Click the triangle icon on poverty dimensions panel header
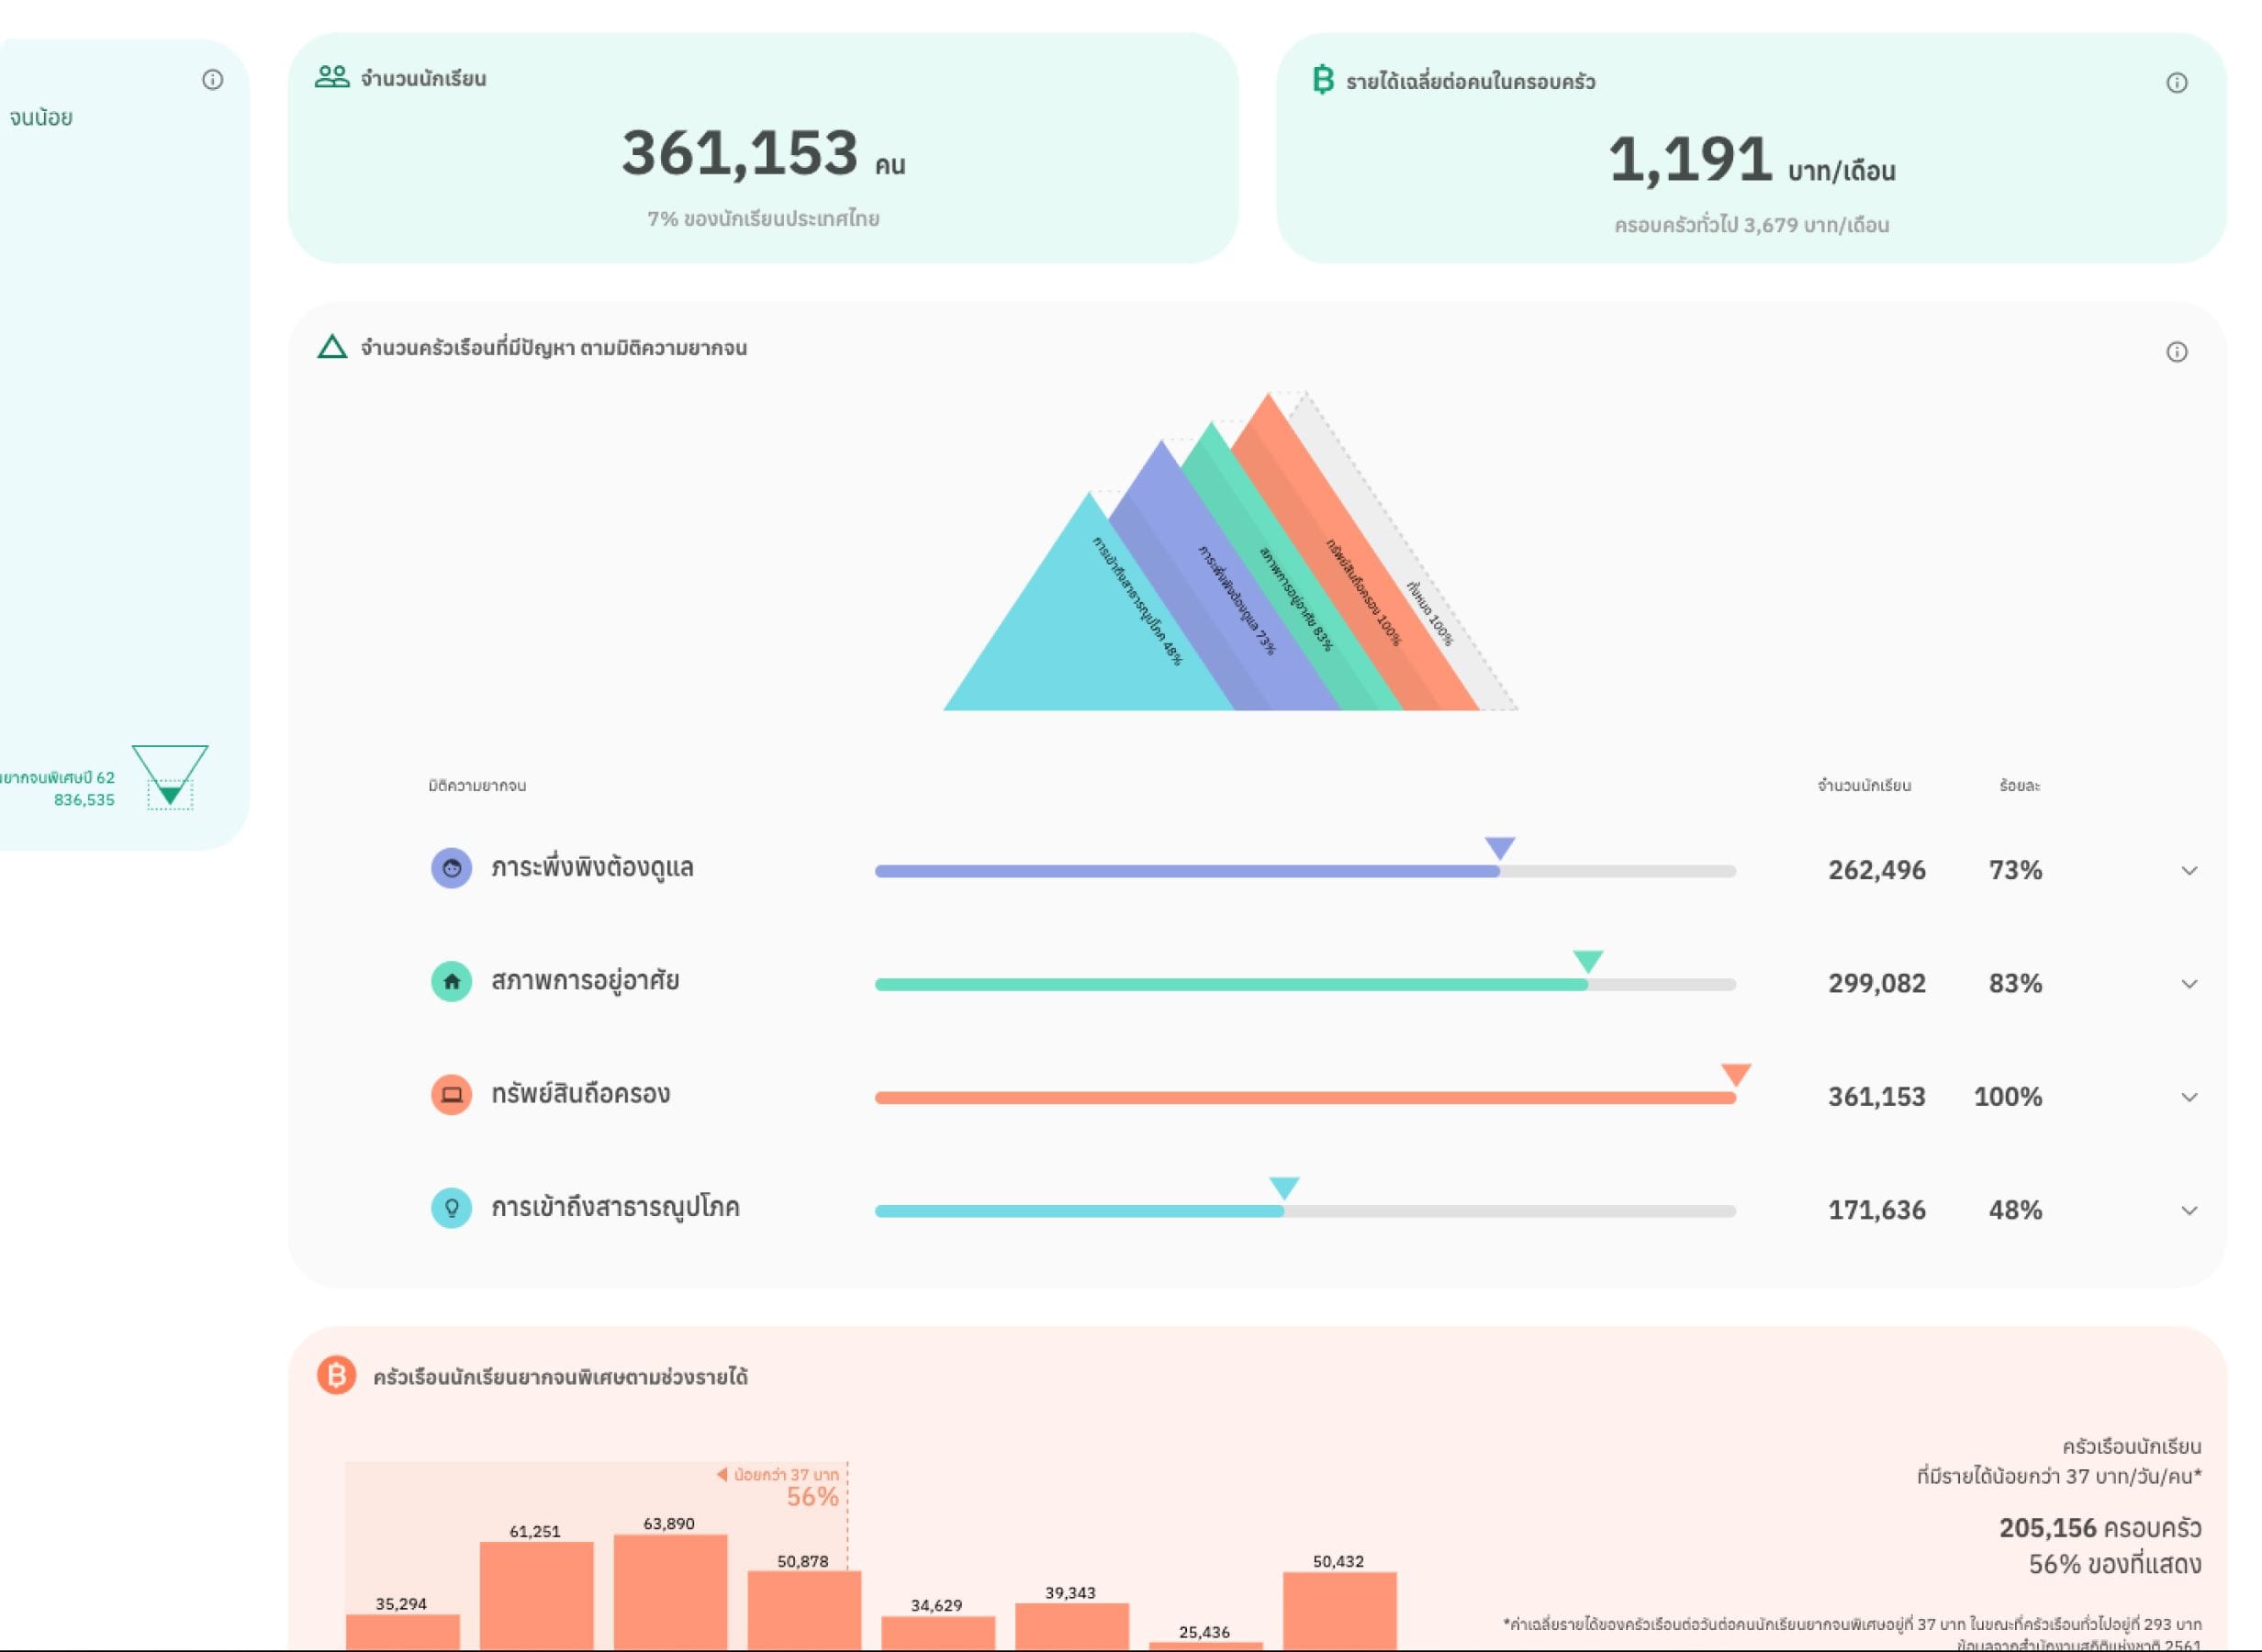 333,347
